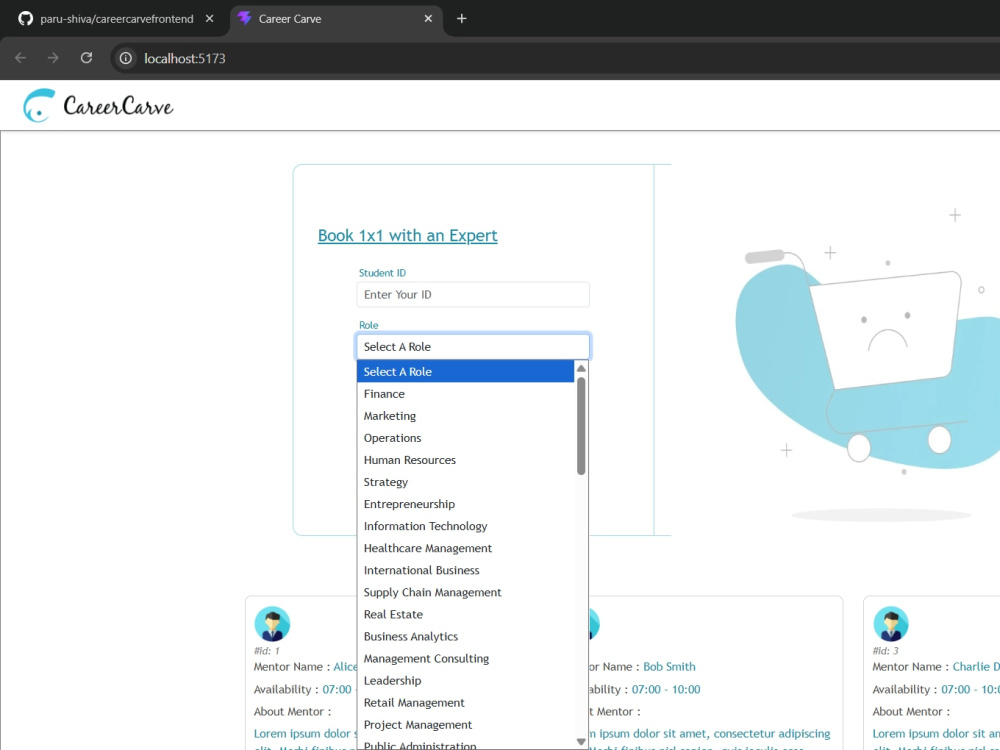Focus the Student ID input field

[x=473, y=295]
